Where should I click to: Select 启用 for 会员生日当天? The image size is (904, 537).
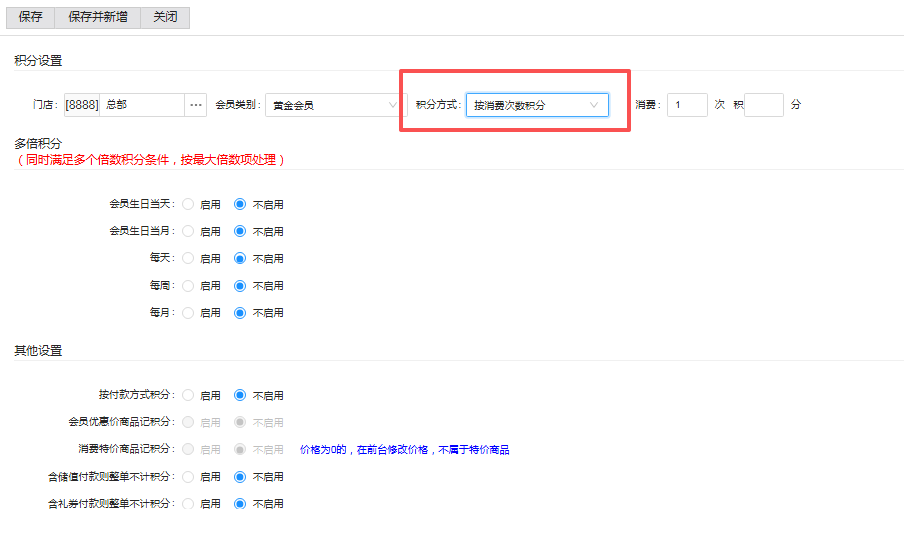tap(188, 204)
